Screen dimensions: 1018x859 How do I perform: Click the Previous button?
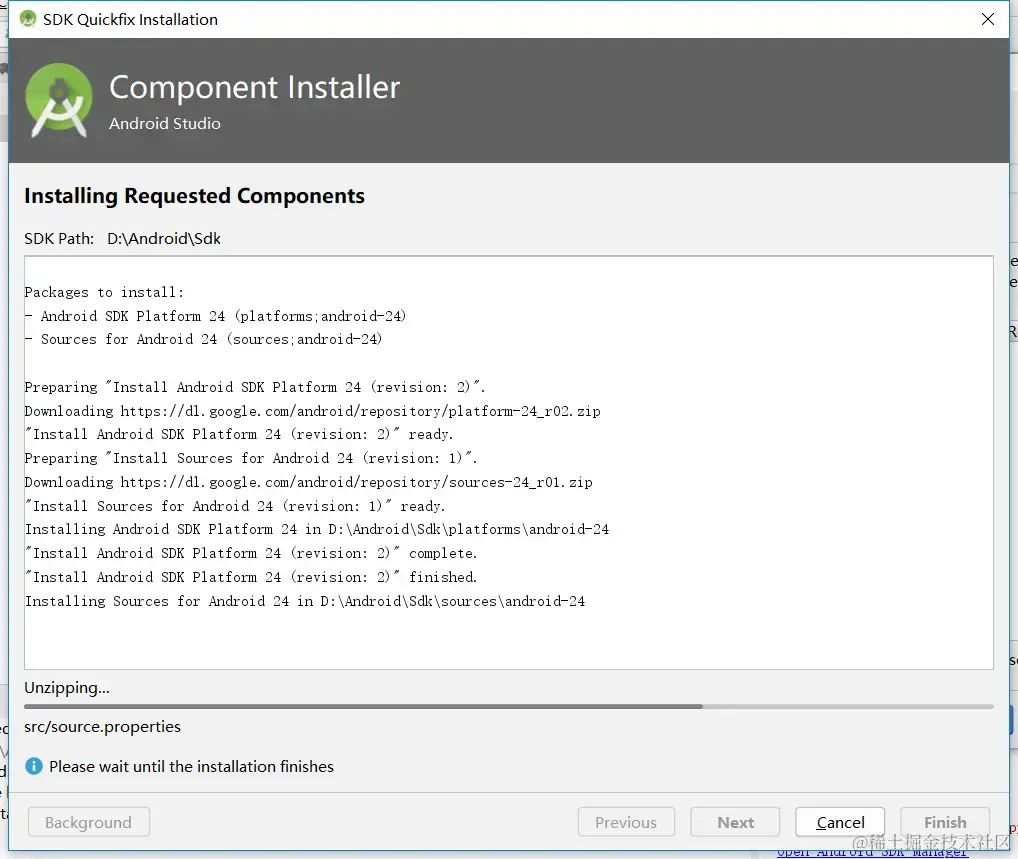626,822
